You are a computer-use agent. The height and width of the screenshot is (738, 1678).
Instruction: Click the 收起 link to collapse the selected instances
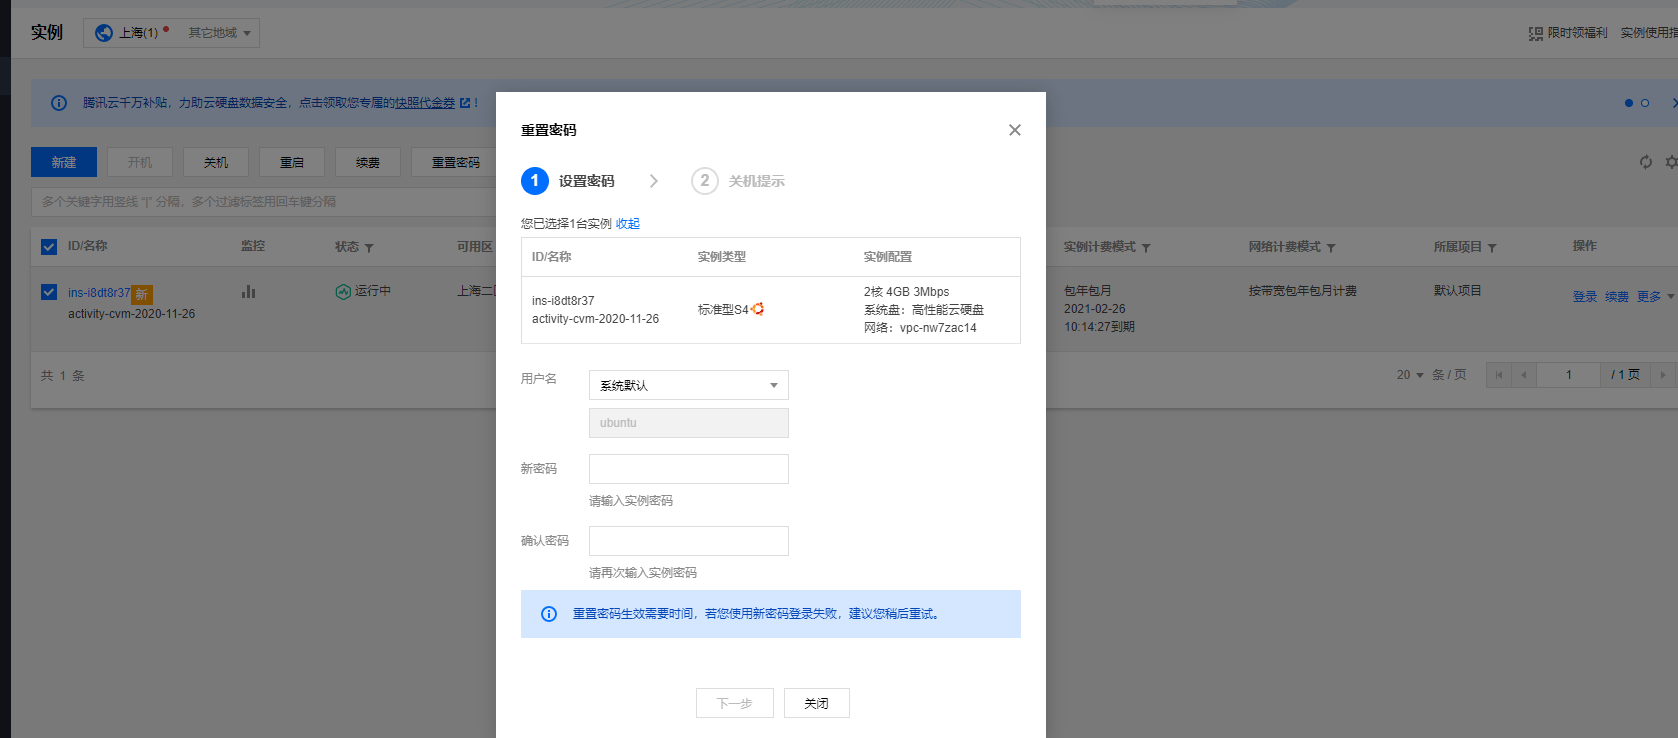point(628,224)
